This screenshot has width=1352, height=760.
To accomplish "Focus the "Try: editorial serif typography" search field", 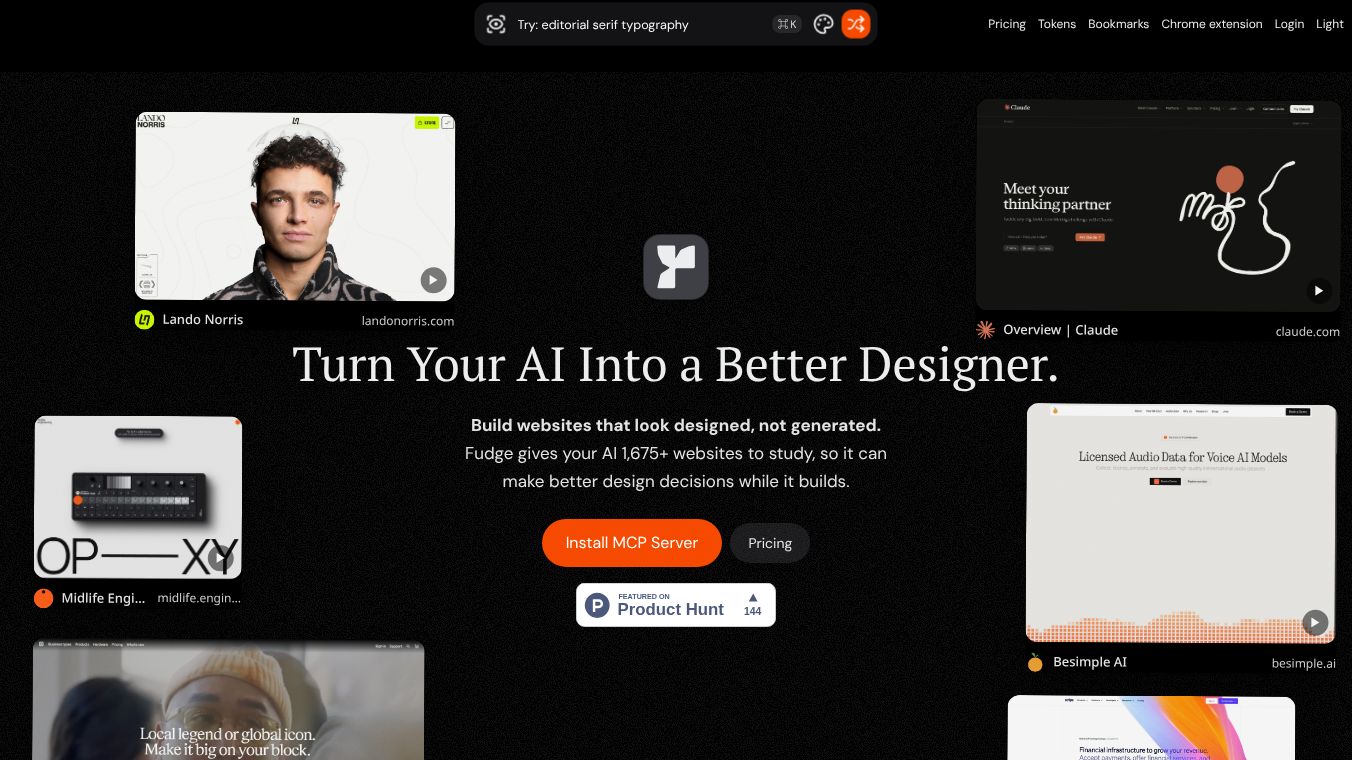I will (x=640, y=24).
